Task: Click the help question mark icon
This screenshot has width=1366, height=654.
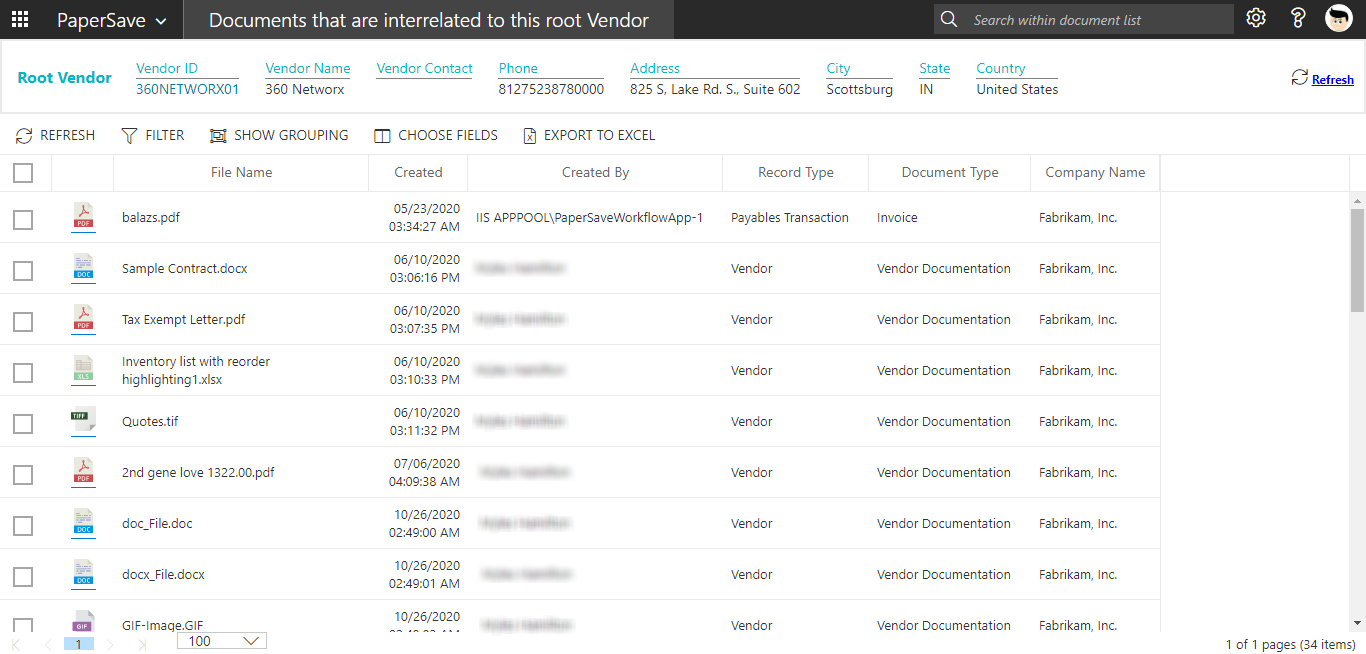Action: pos(1298,18)
